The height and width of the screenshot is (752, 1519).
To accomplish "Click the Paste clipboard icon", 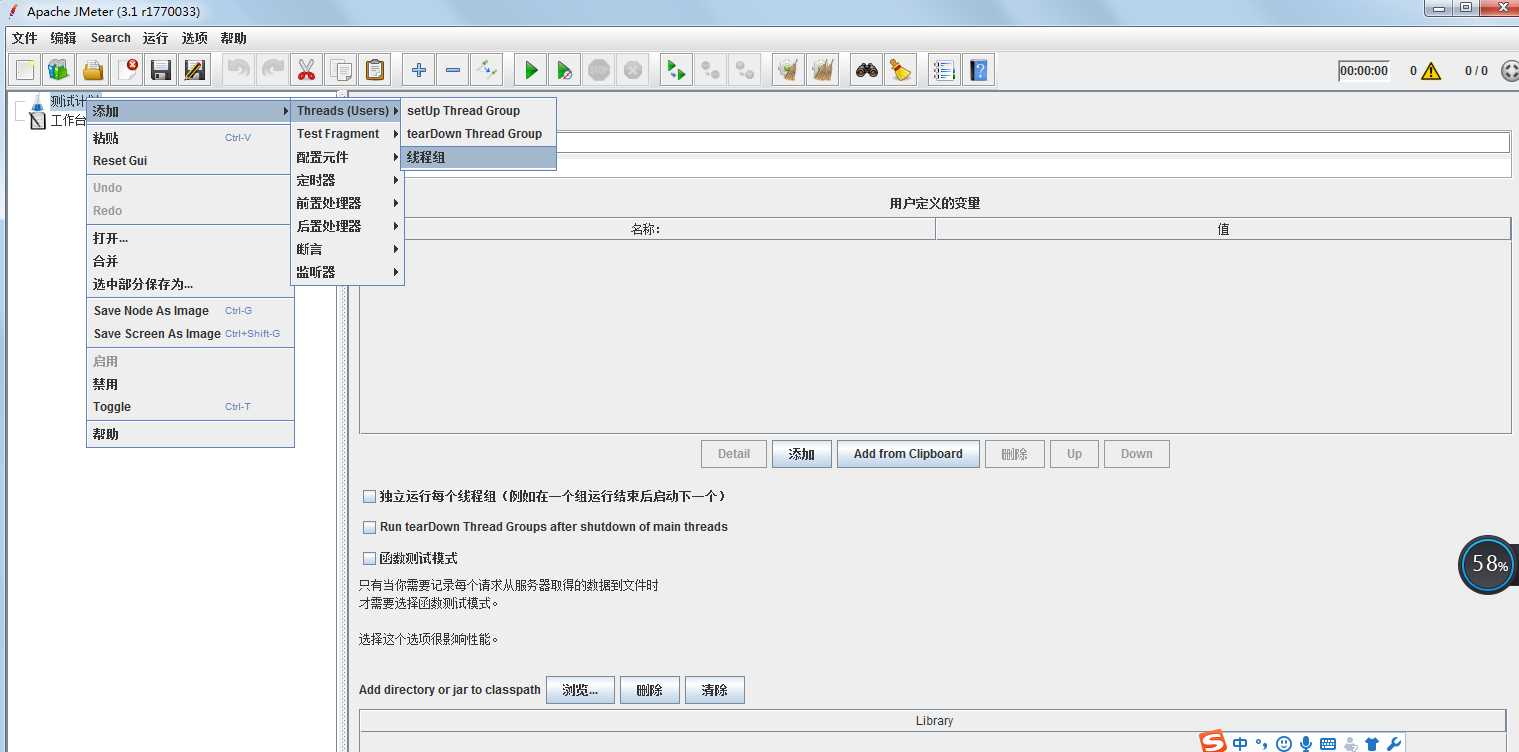I will (x=374, y=70).
